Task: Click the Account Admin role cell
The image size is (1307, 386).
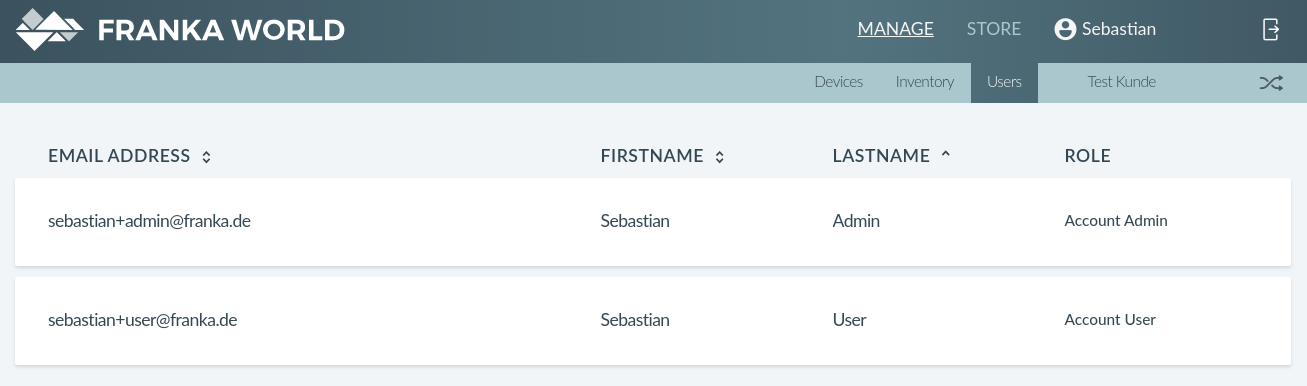Action: click(x=1116, y=221)
